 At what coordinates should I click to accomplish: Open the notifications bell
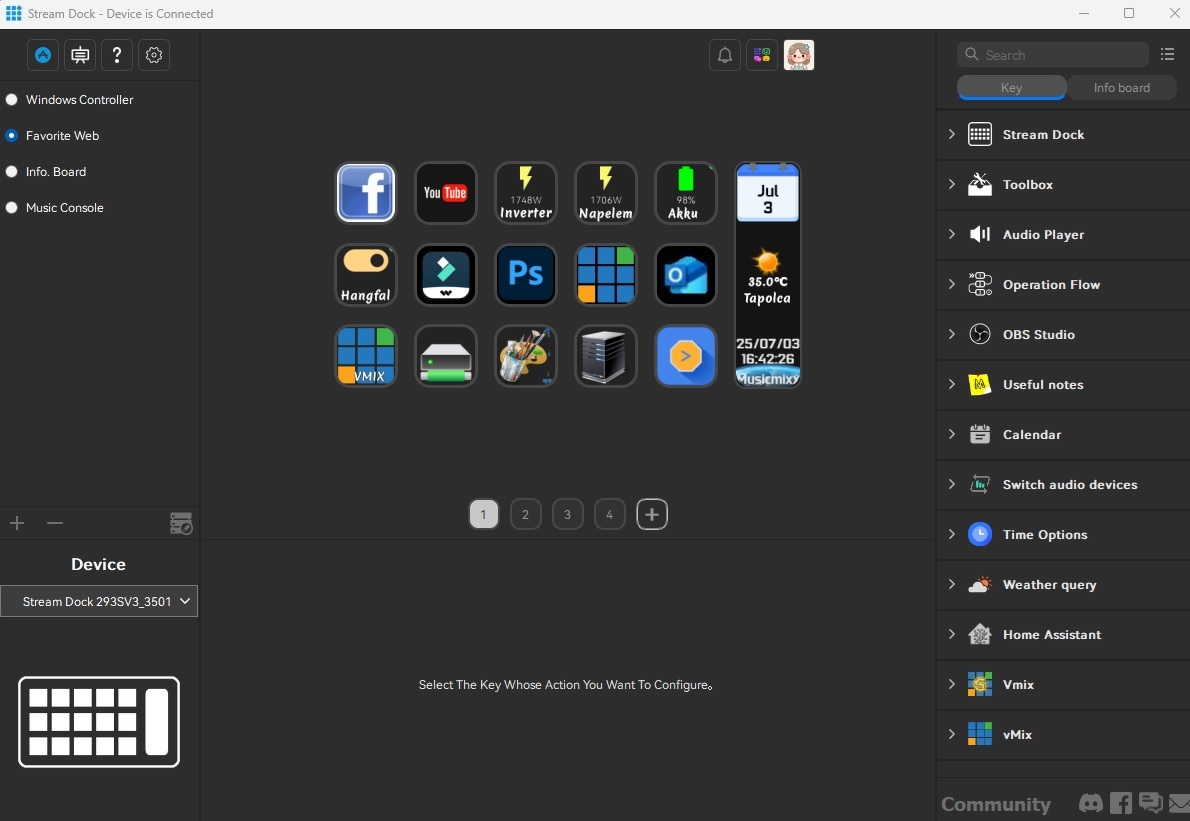tap(725, 55)
